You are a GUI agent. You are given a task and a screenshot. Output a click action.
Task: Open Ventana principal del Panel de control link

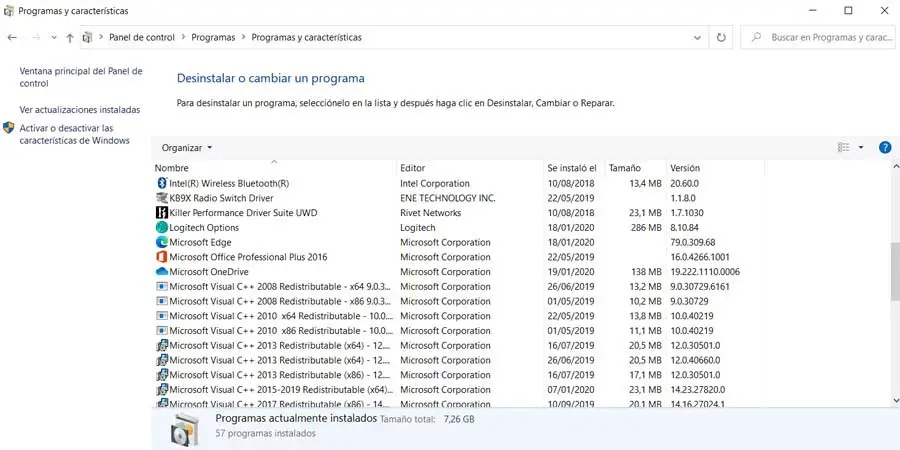pyautogui.click(x=81, y=77)
